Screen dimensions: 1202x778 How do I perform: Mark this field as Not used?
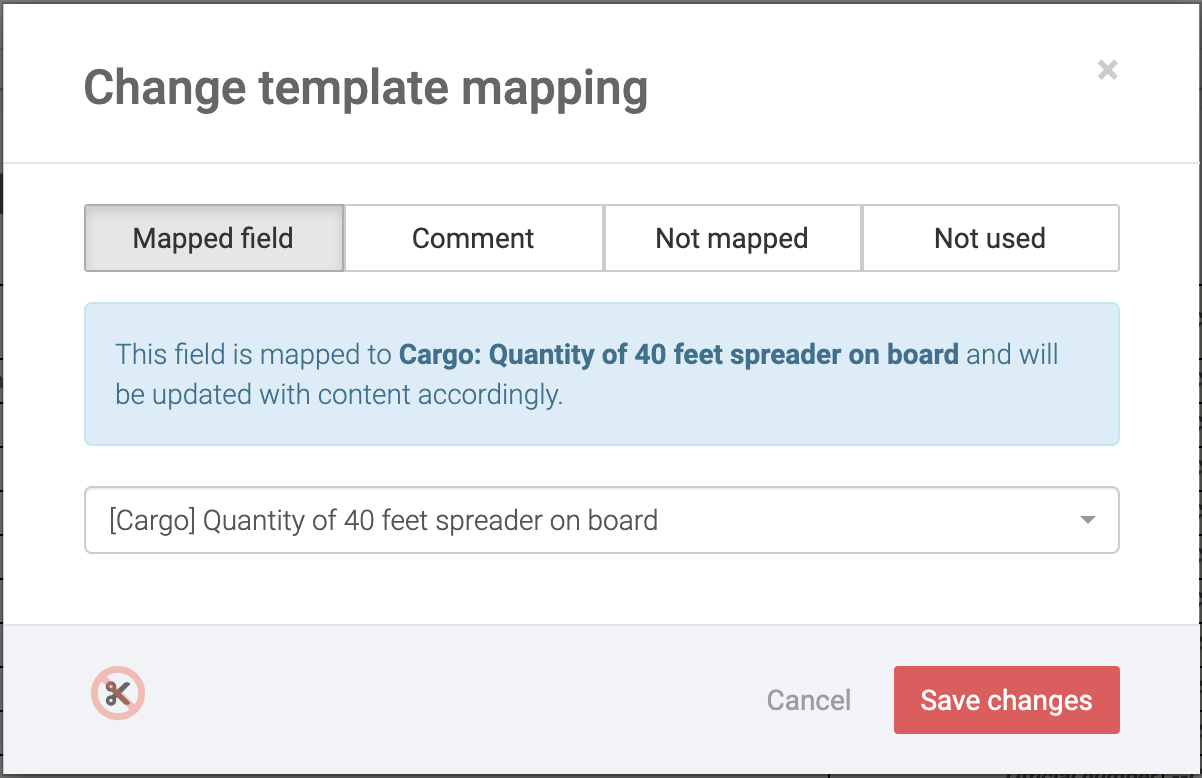click(989, 238)
